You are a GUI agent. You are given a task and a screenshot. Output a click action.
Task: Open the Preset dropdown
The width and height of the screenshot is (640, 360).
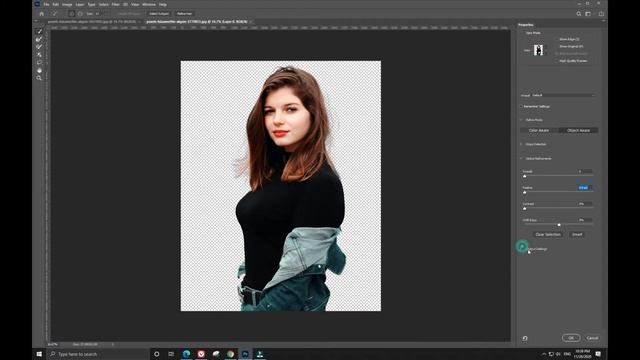(563, 95)
